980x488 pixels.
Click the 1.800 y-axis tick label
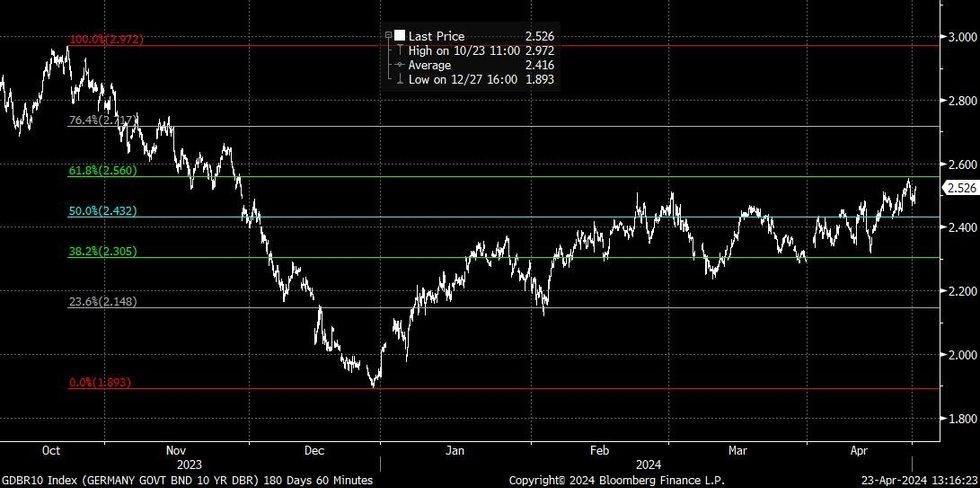[961, 419]
